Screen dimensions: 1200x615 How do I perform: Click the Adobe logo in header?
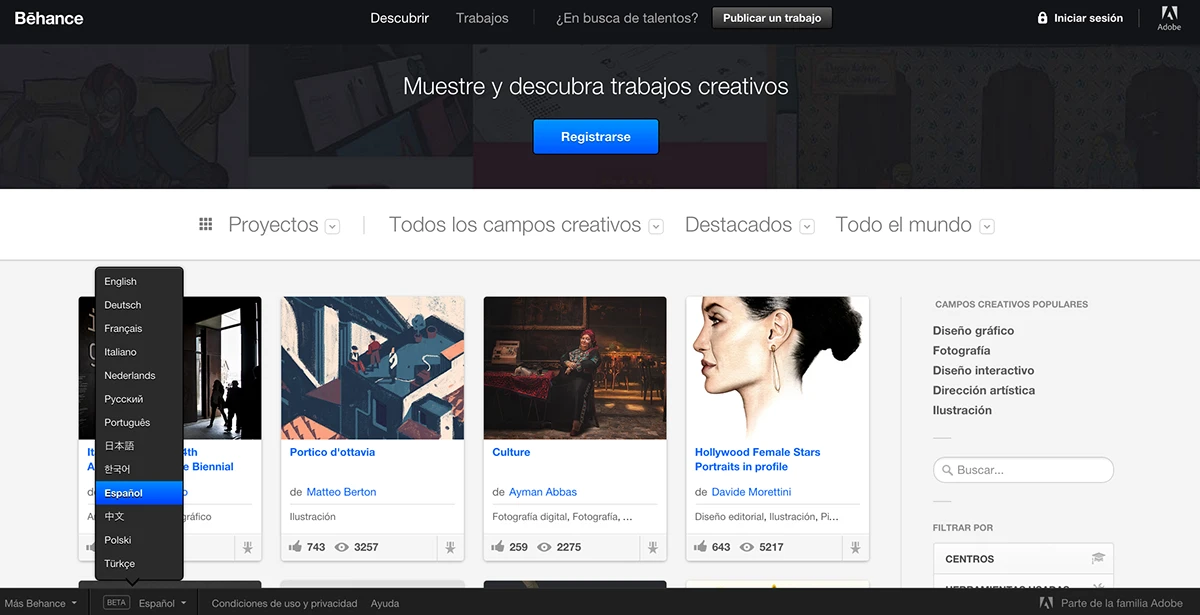tap(1168, 17)
